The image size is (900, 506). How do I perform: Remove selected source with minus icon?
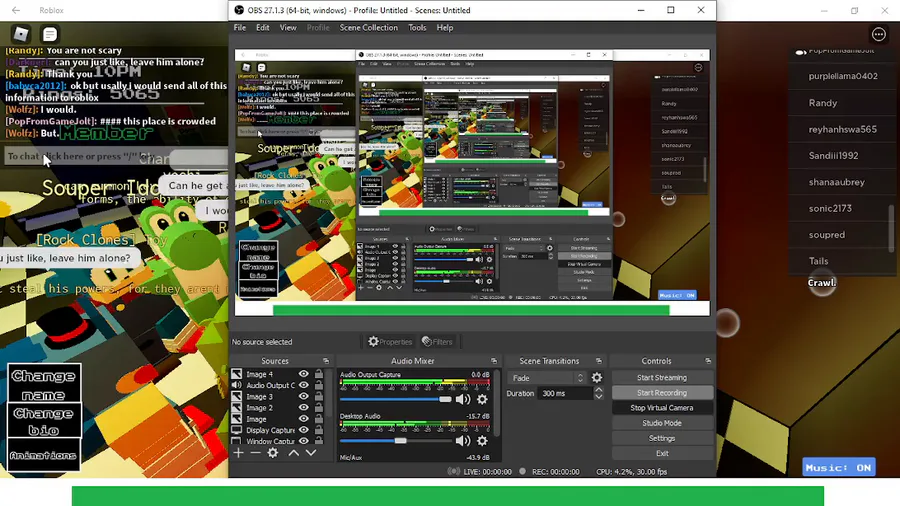click(x=255, y=453)
